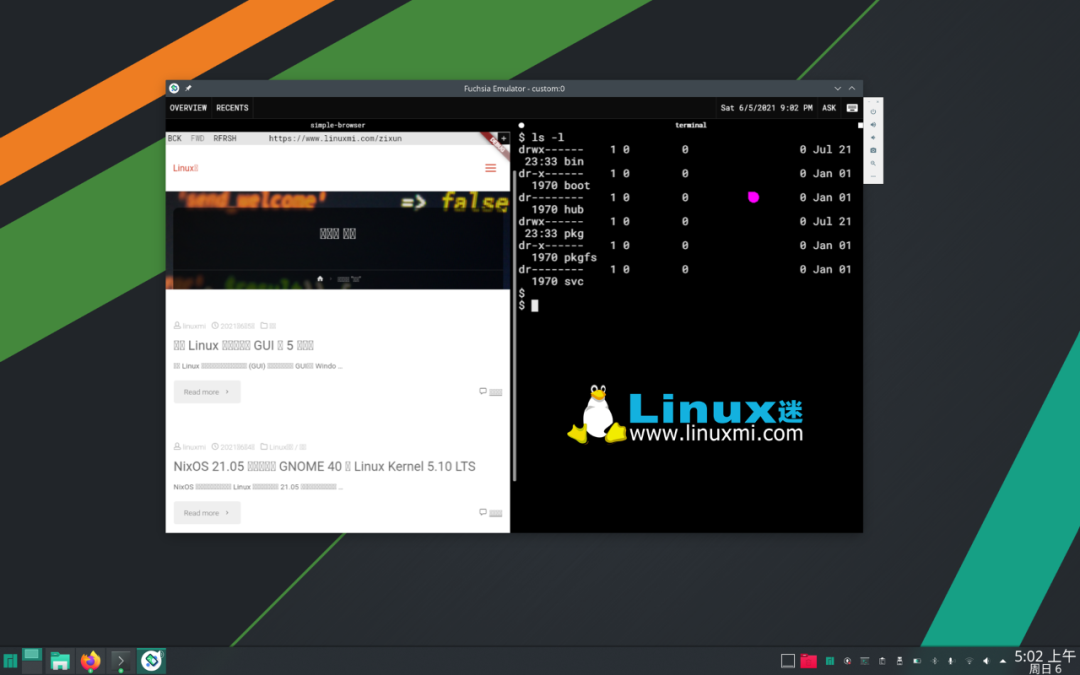
Task: Take emulator screenshot with camera icon
Action: click(x=873, y=150)
